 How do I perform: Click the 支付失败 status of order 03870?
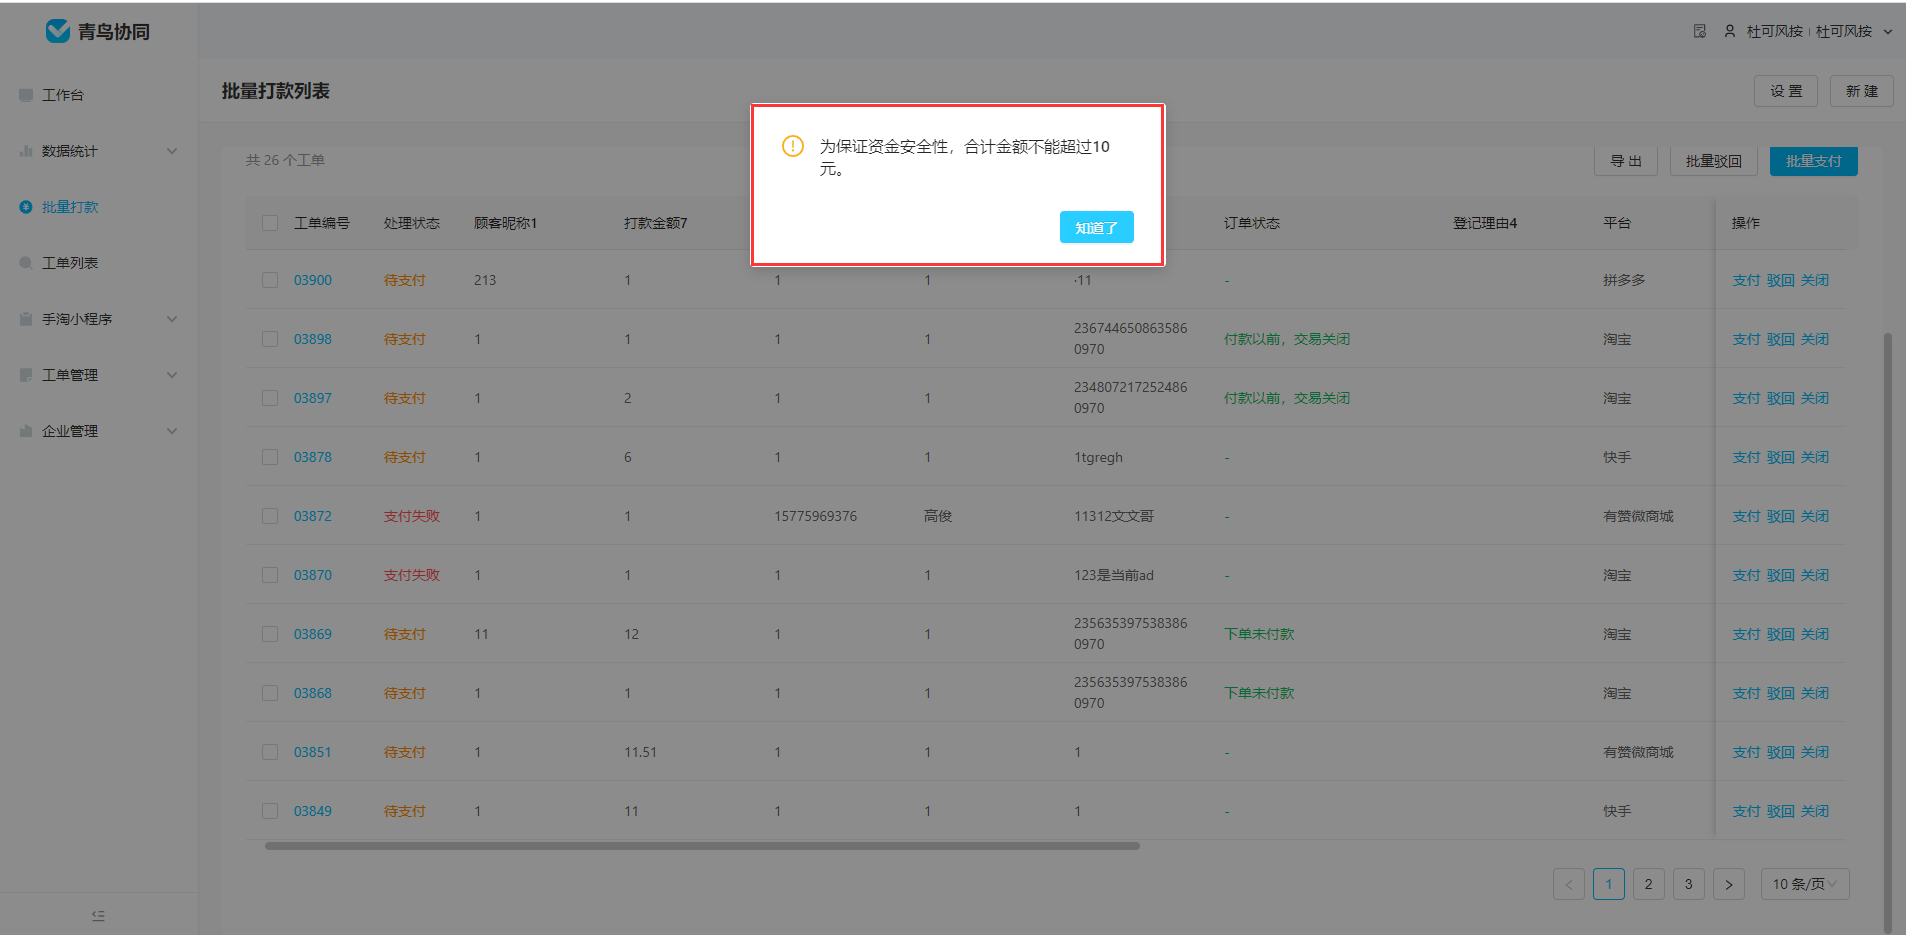pos(412,575)
